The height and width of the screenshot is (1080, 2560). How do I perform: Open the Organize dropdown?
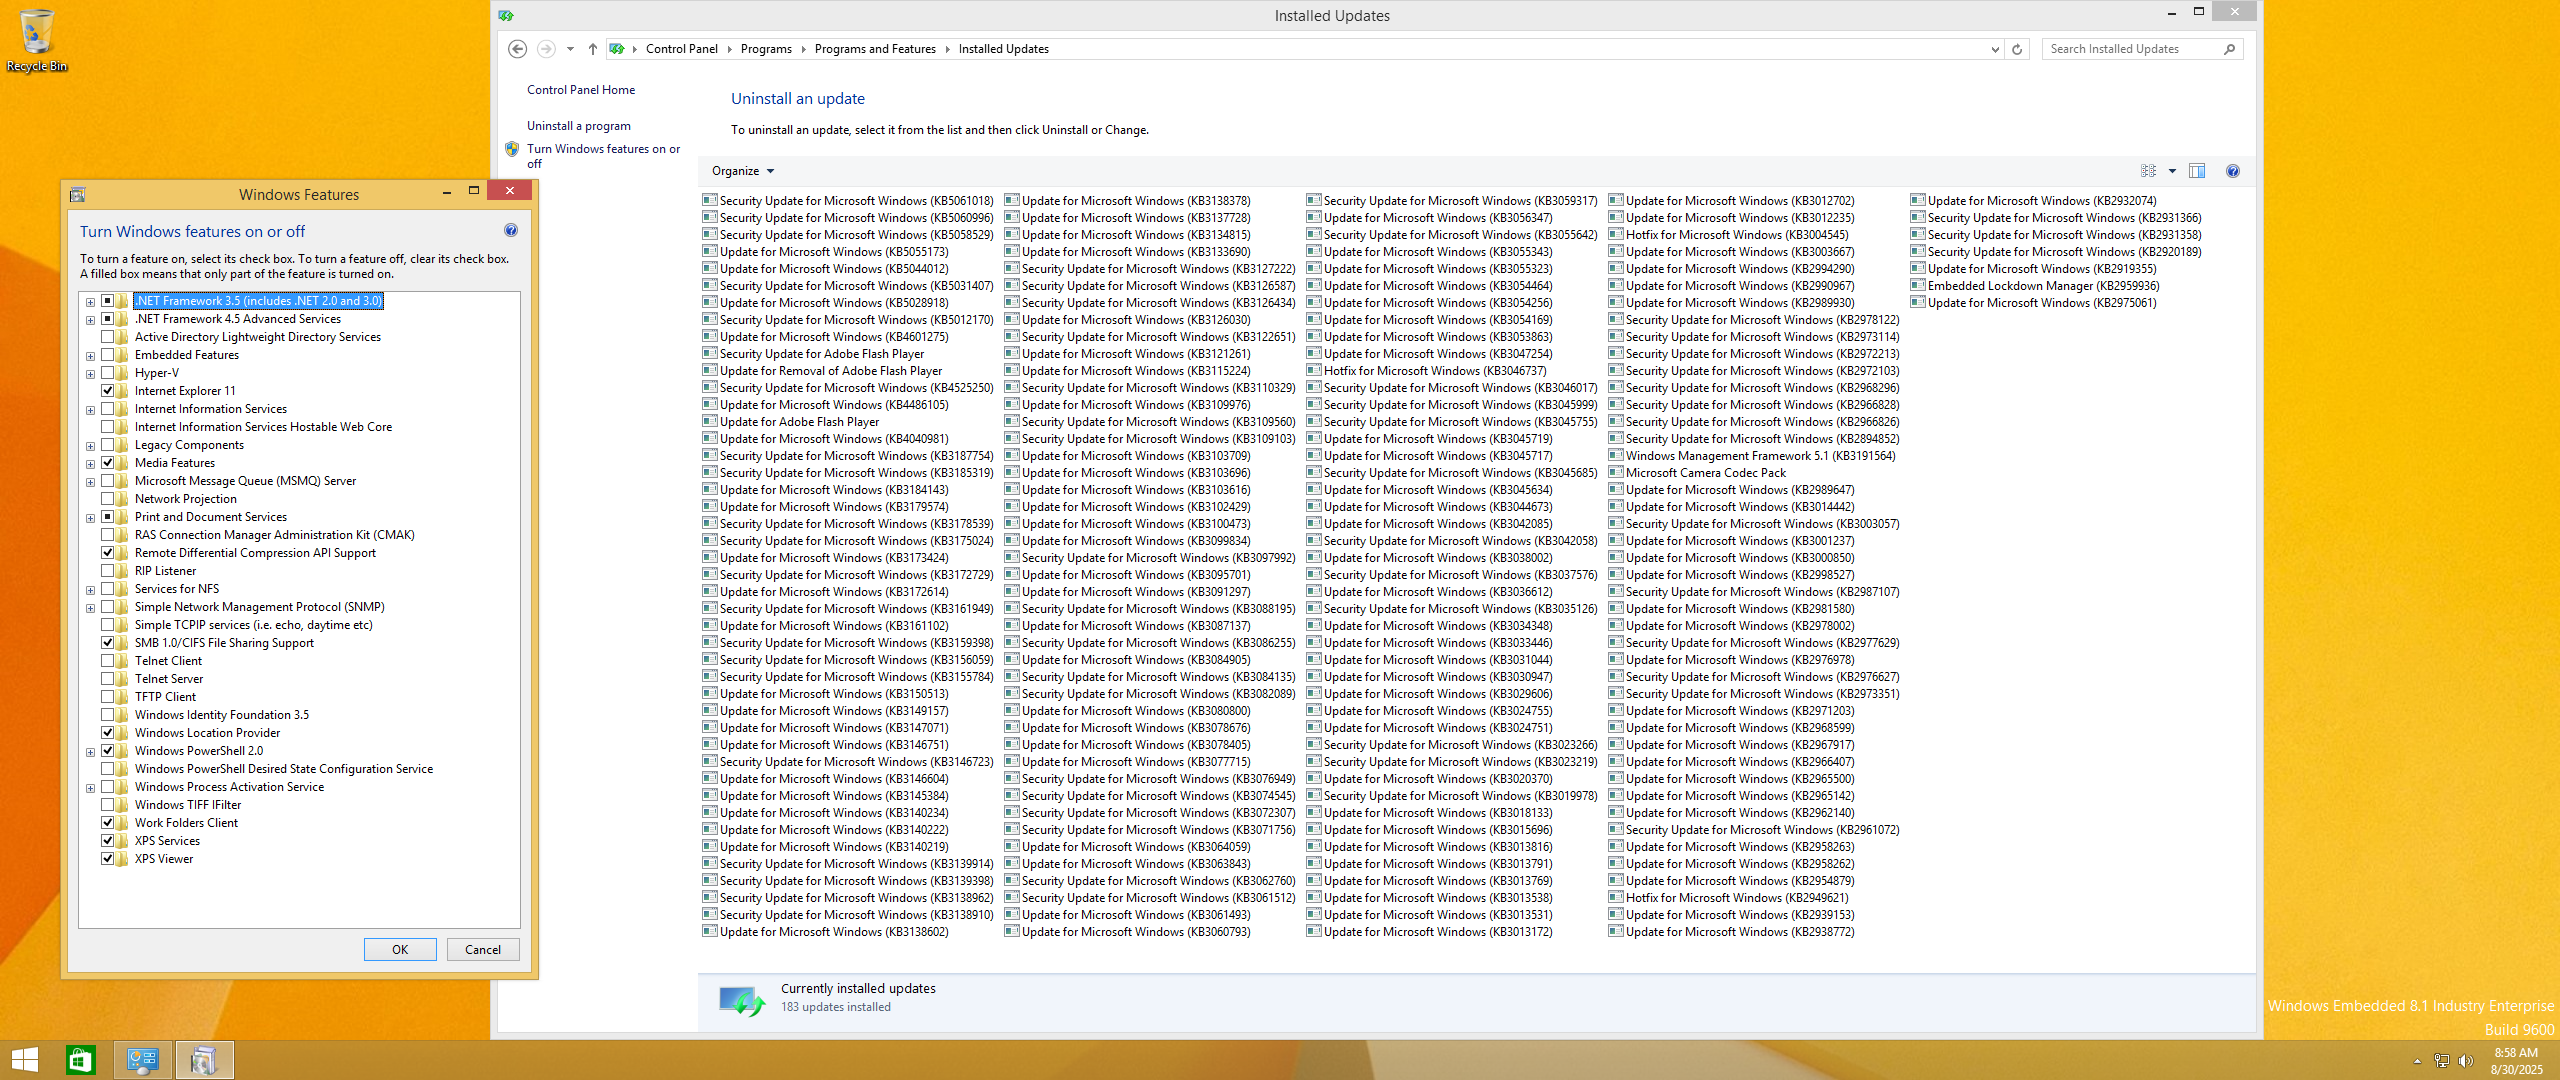point(743,171)
